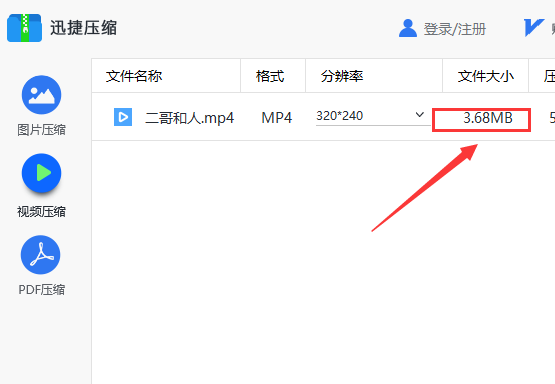The height and width of the screenshot is (384, 555).
Task: Click the blue V membership icon
Action: [534, 28]
